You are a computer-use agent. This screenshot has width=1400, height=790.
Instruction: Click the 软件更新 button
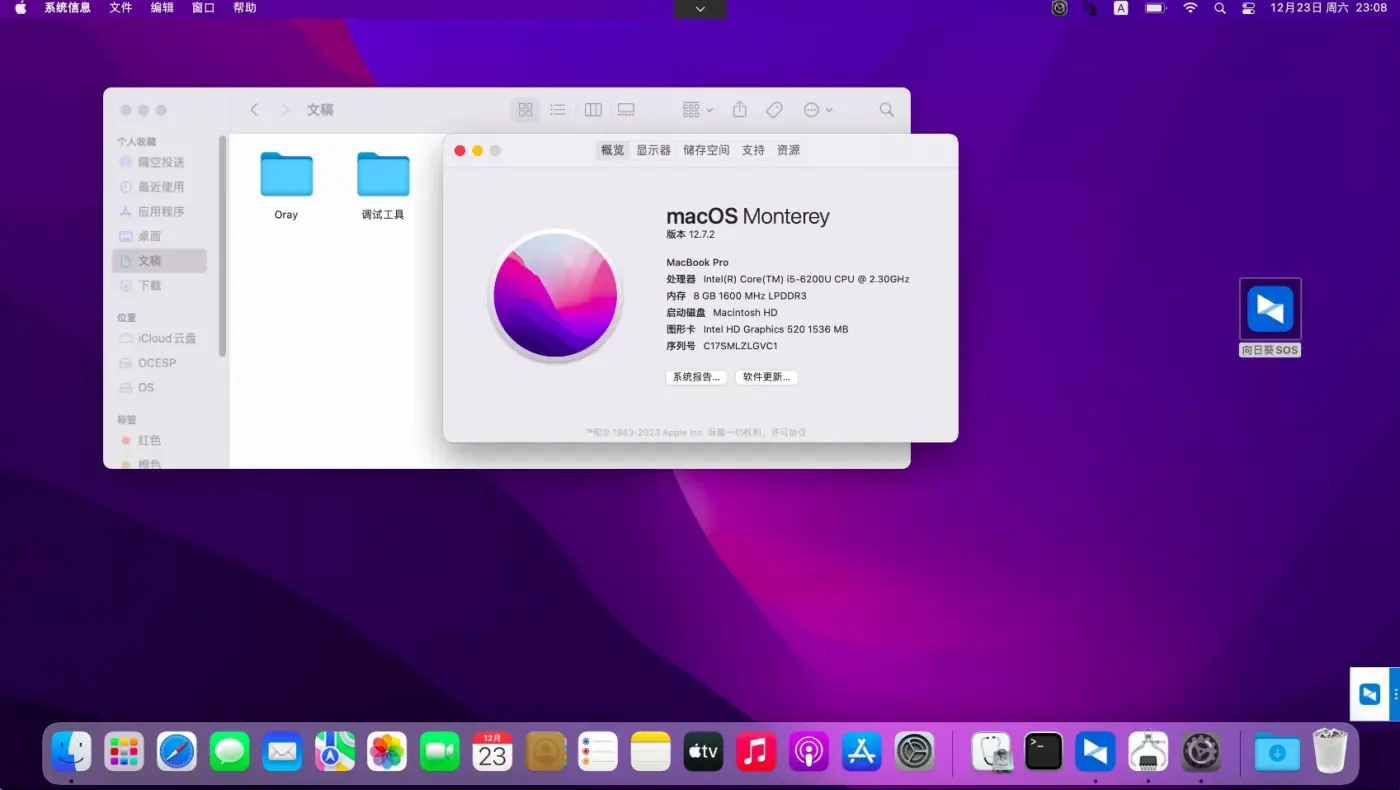pos(766,377)
